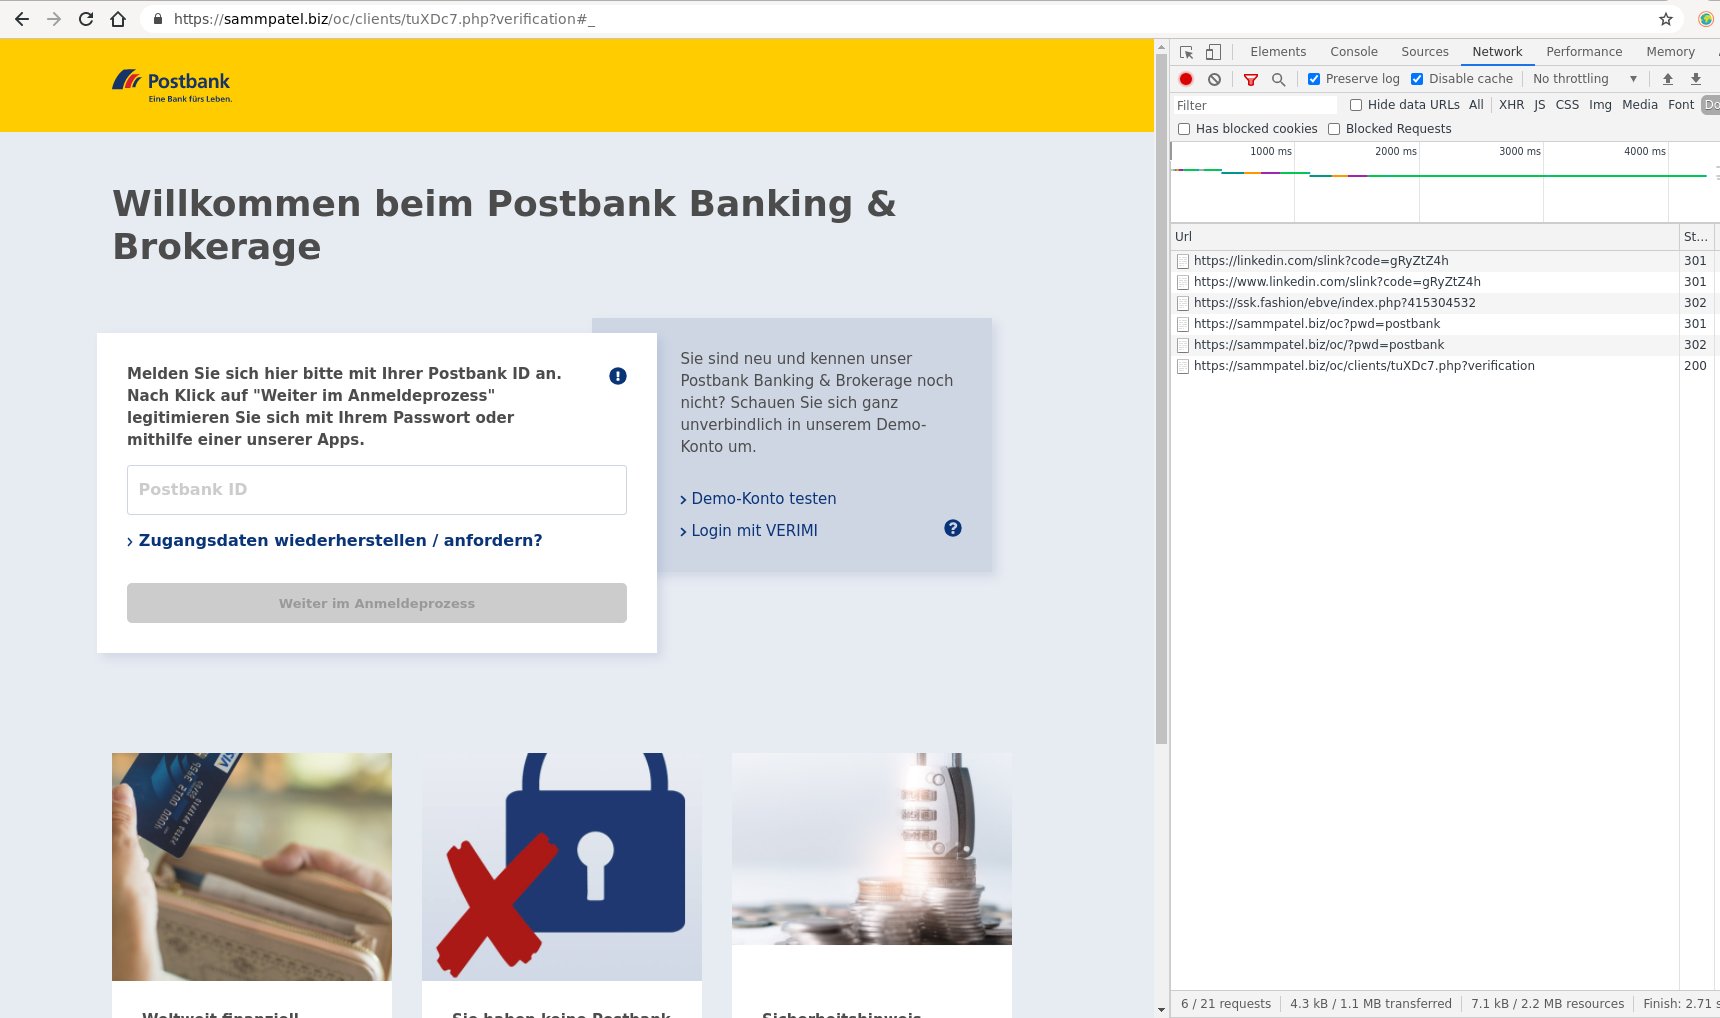Viewport: 1720px width, 1018px height.
Task: Filter requests by Media
Action: click(x=1640, y=105)
